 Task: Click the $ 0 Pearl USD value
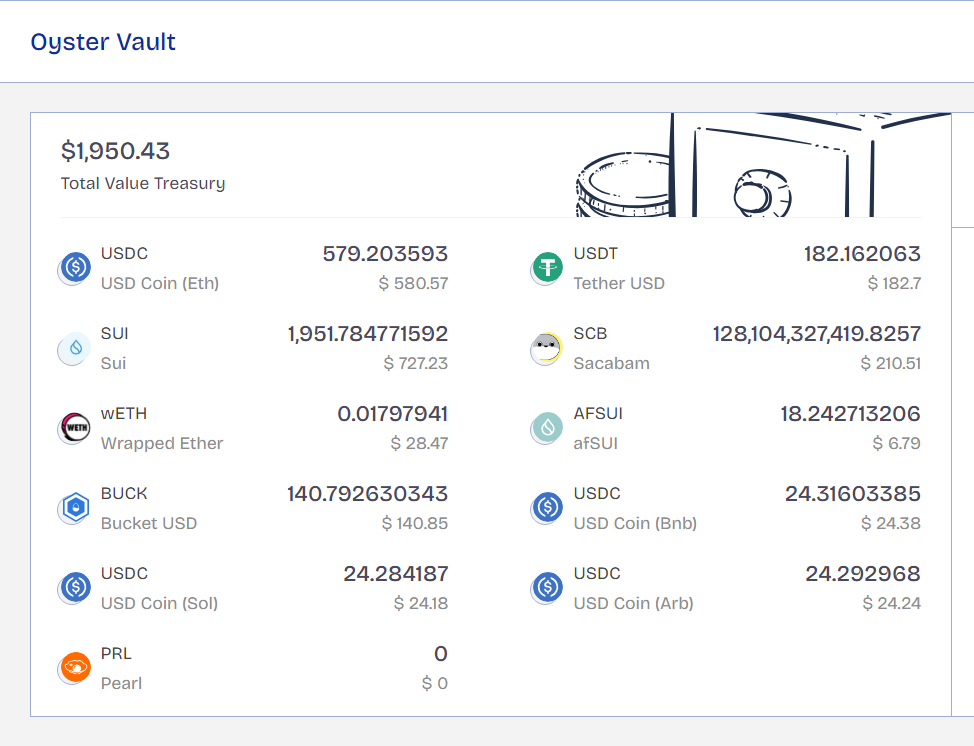point(434,684)
